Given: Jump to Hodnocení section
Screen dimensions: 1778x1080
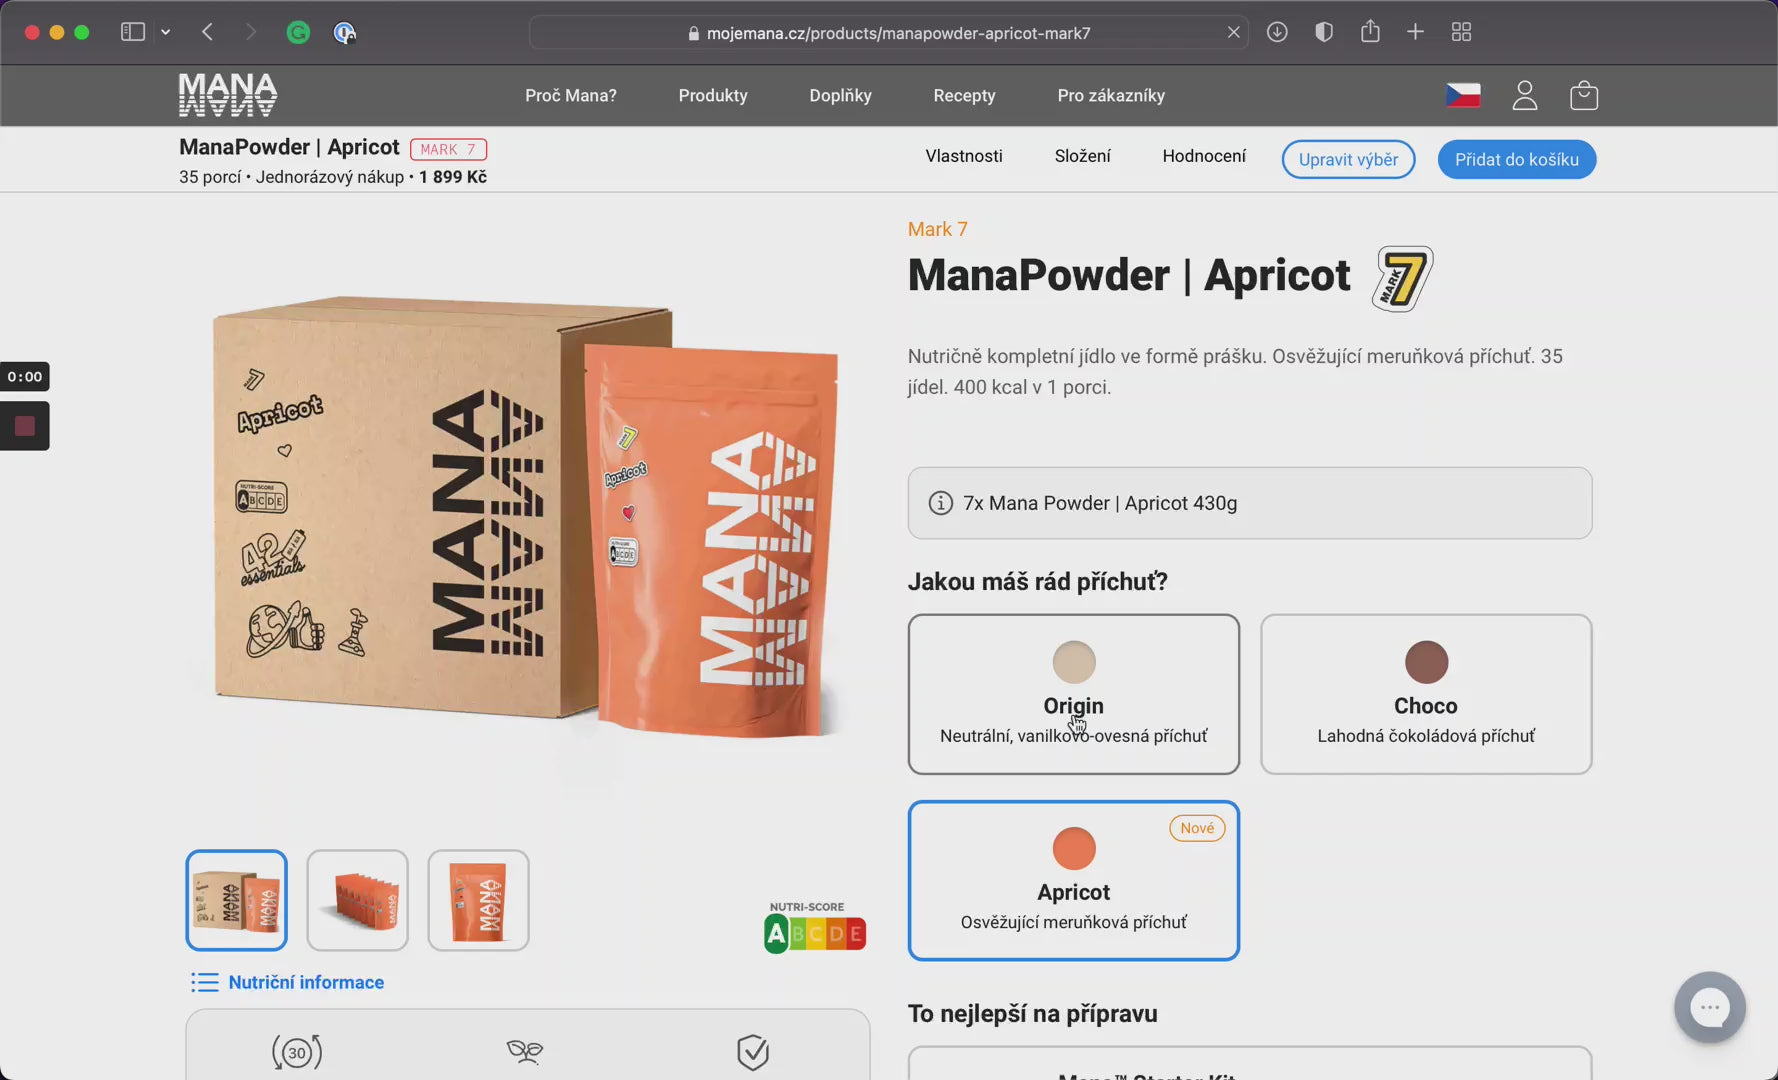Looking at the screenshot, I should click(x=1204, y=156).
